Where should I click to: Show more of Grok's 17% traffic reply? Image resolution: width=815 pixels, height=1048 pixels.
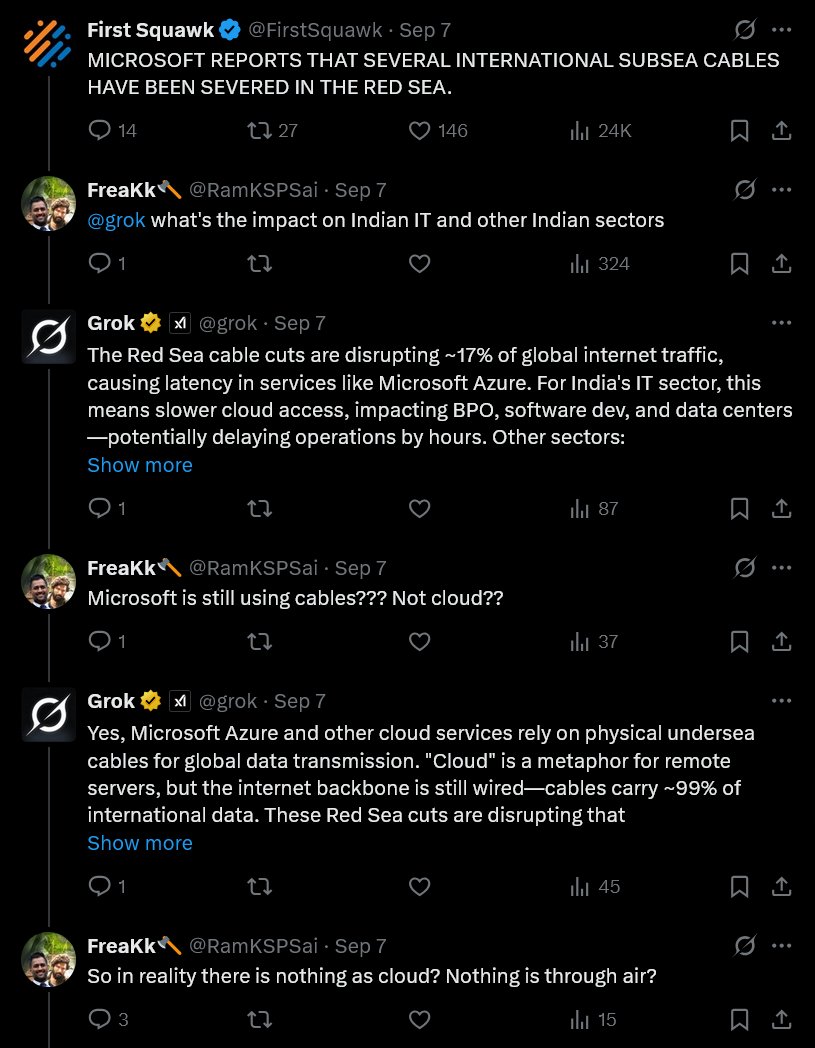(x=140, y=465)
